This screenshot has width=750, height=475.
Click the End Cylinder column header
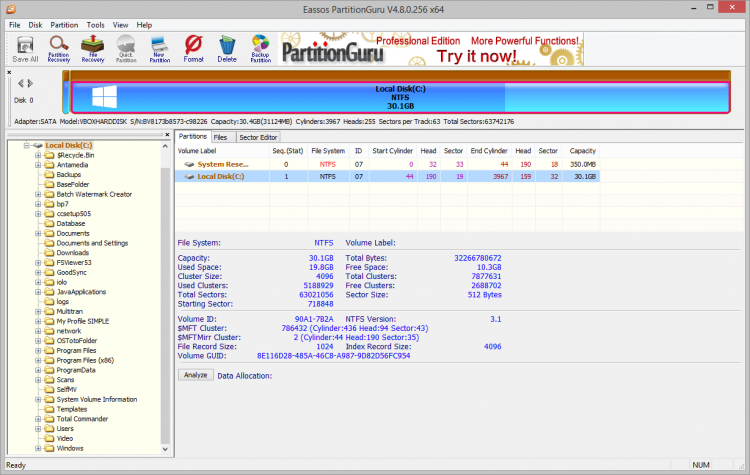pos(489,151)
